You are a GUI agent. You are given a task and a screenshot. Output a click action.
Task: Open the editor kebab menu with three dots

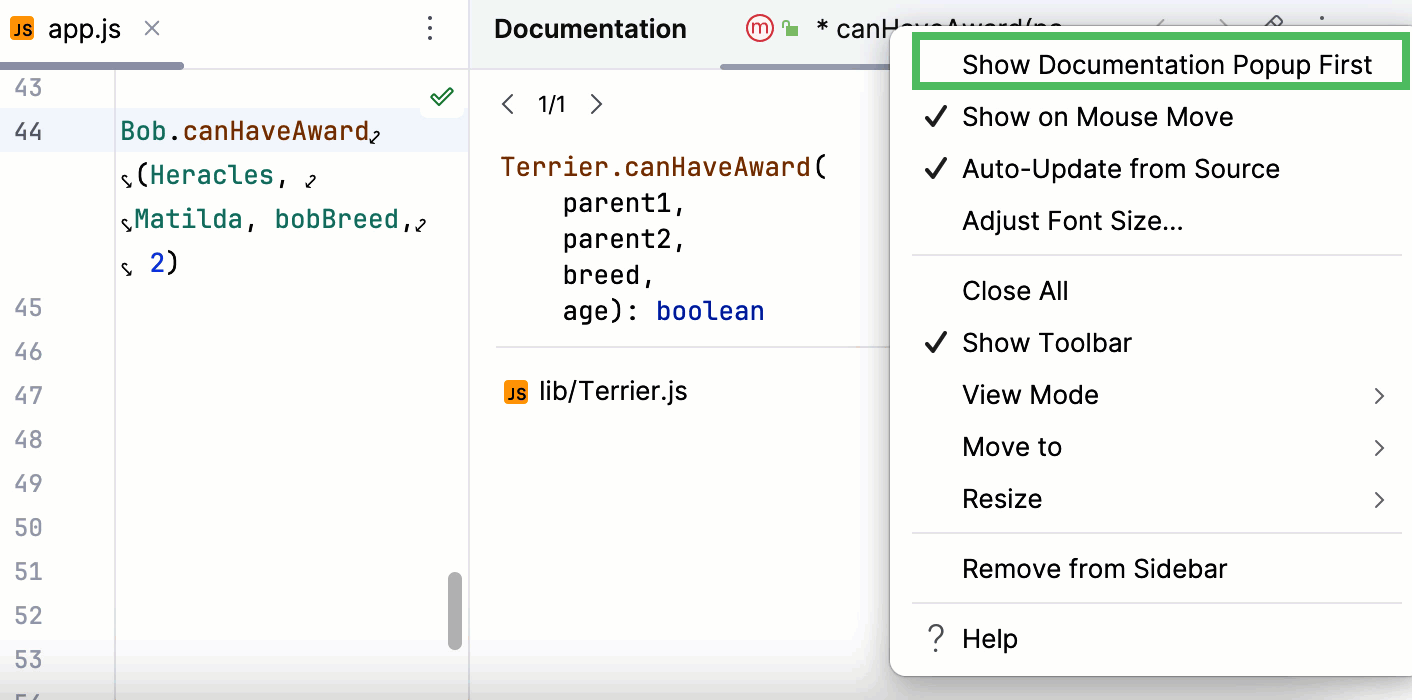pyautogui.click(x=430, y=29)
